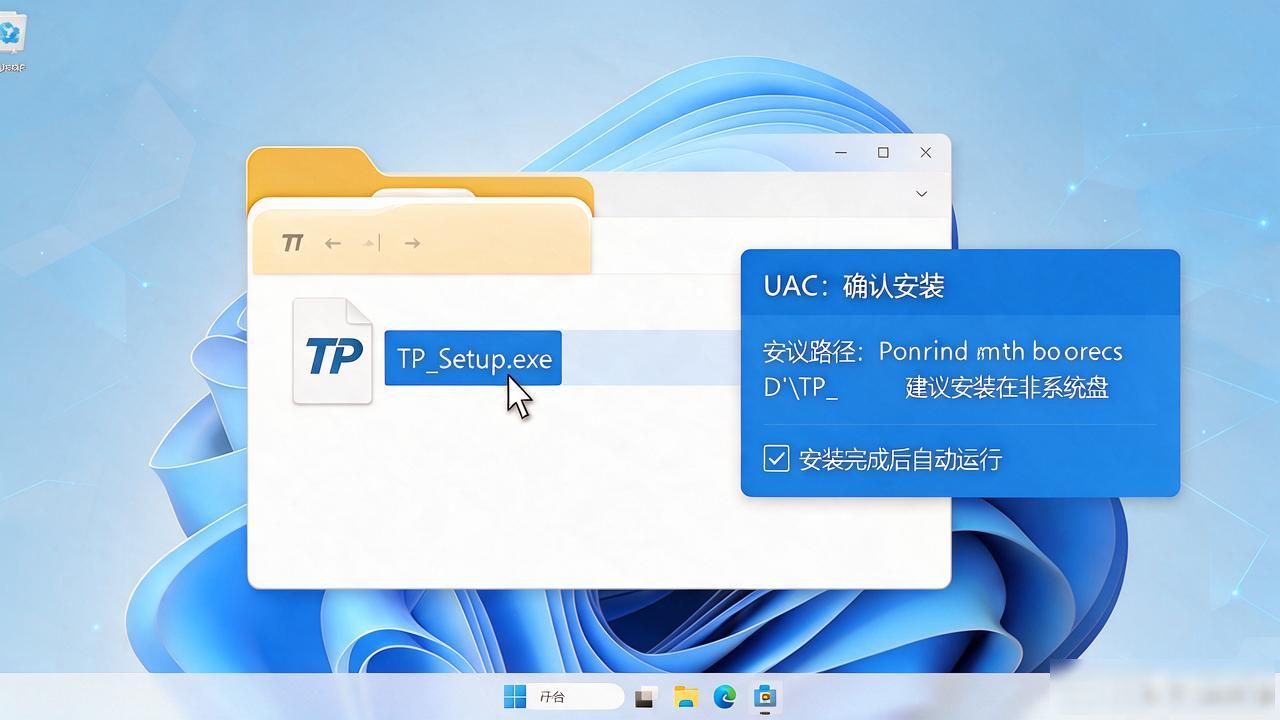Open Task View from taskbar
Image resolution: width=1280 pixels, height=720 pixels.
click(x=646, y=698)
